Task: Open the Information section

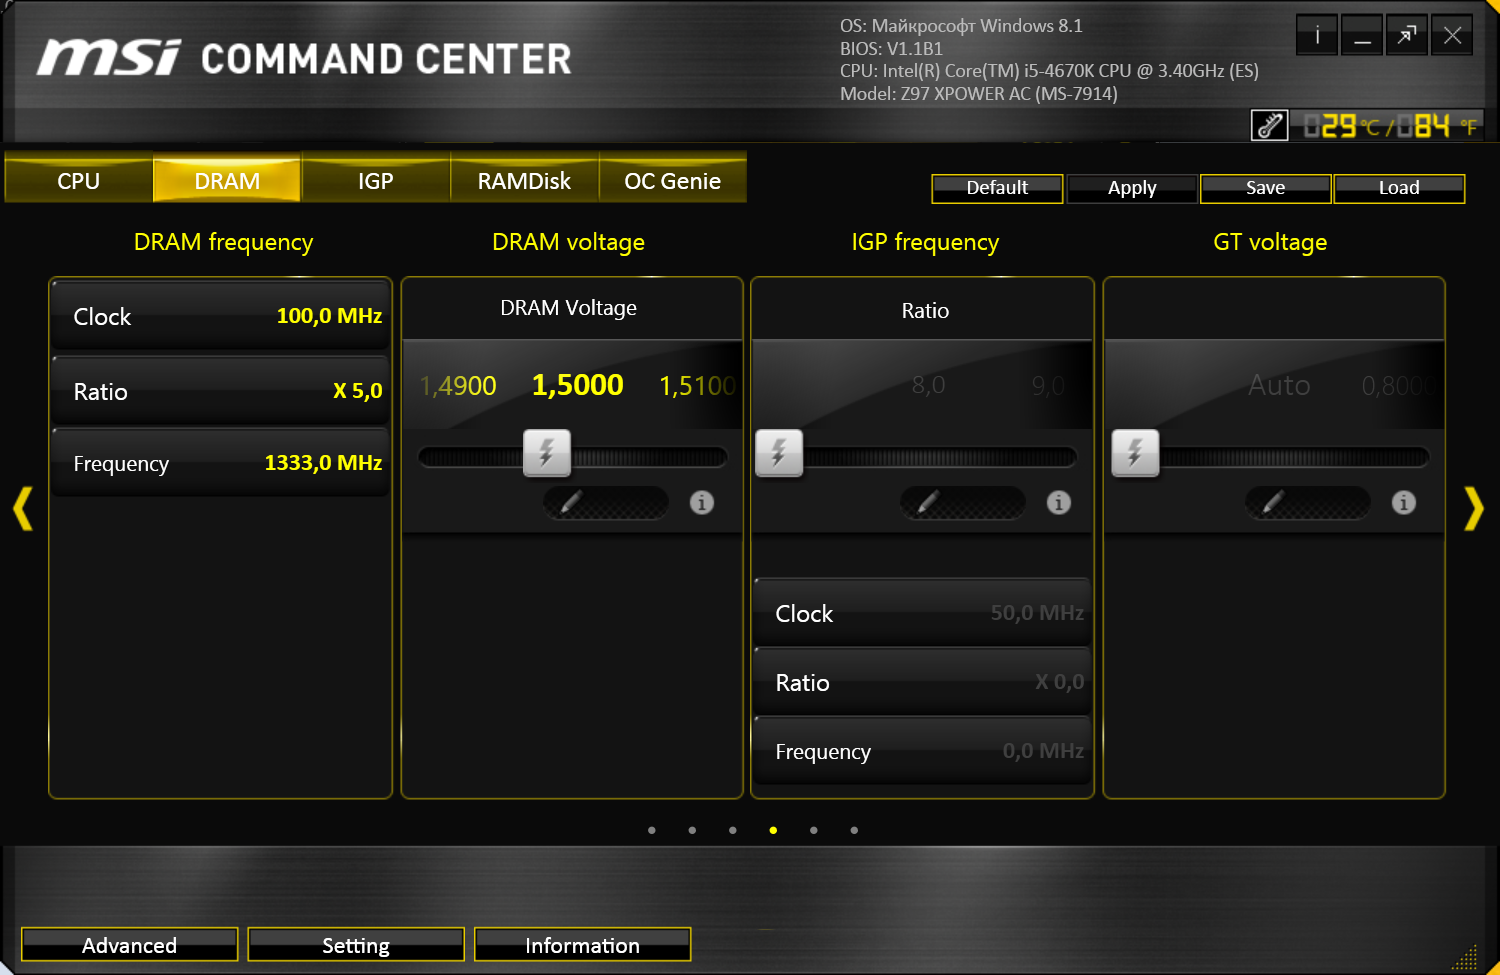Action: [x=582, y=945]
